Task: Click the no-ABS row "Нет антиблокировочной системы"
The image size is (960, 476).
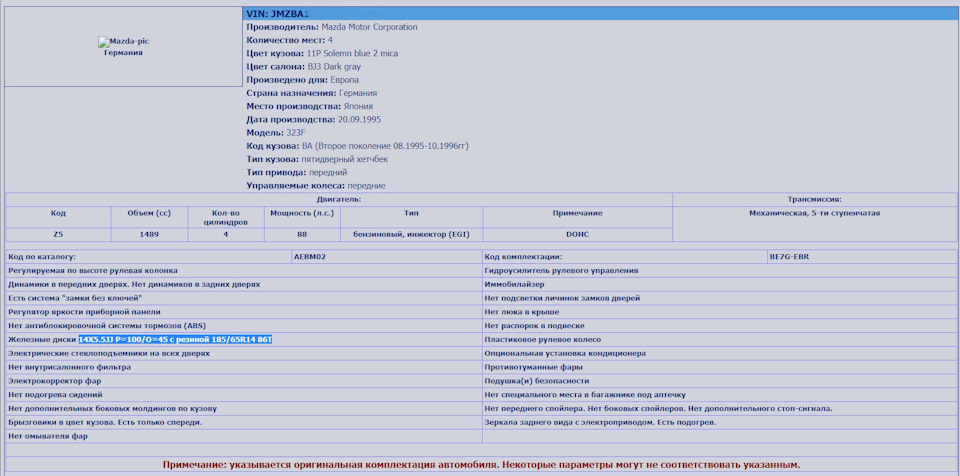Action: (244, 325)
